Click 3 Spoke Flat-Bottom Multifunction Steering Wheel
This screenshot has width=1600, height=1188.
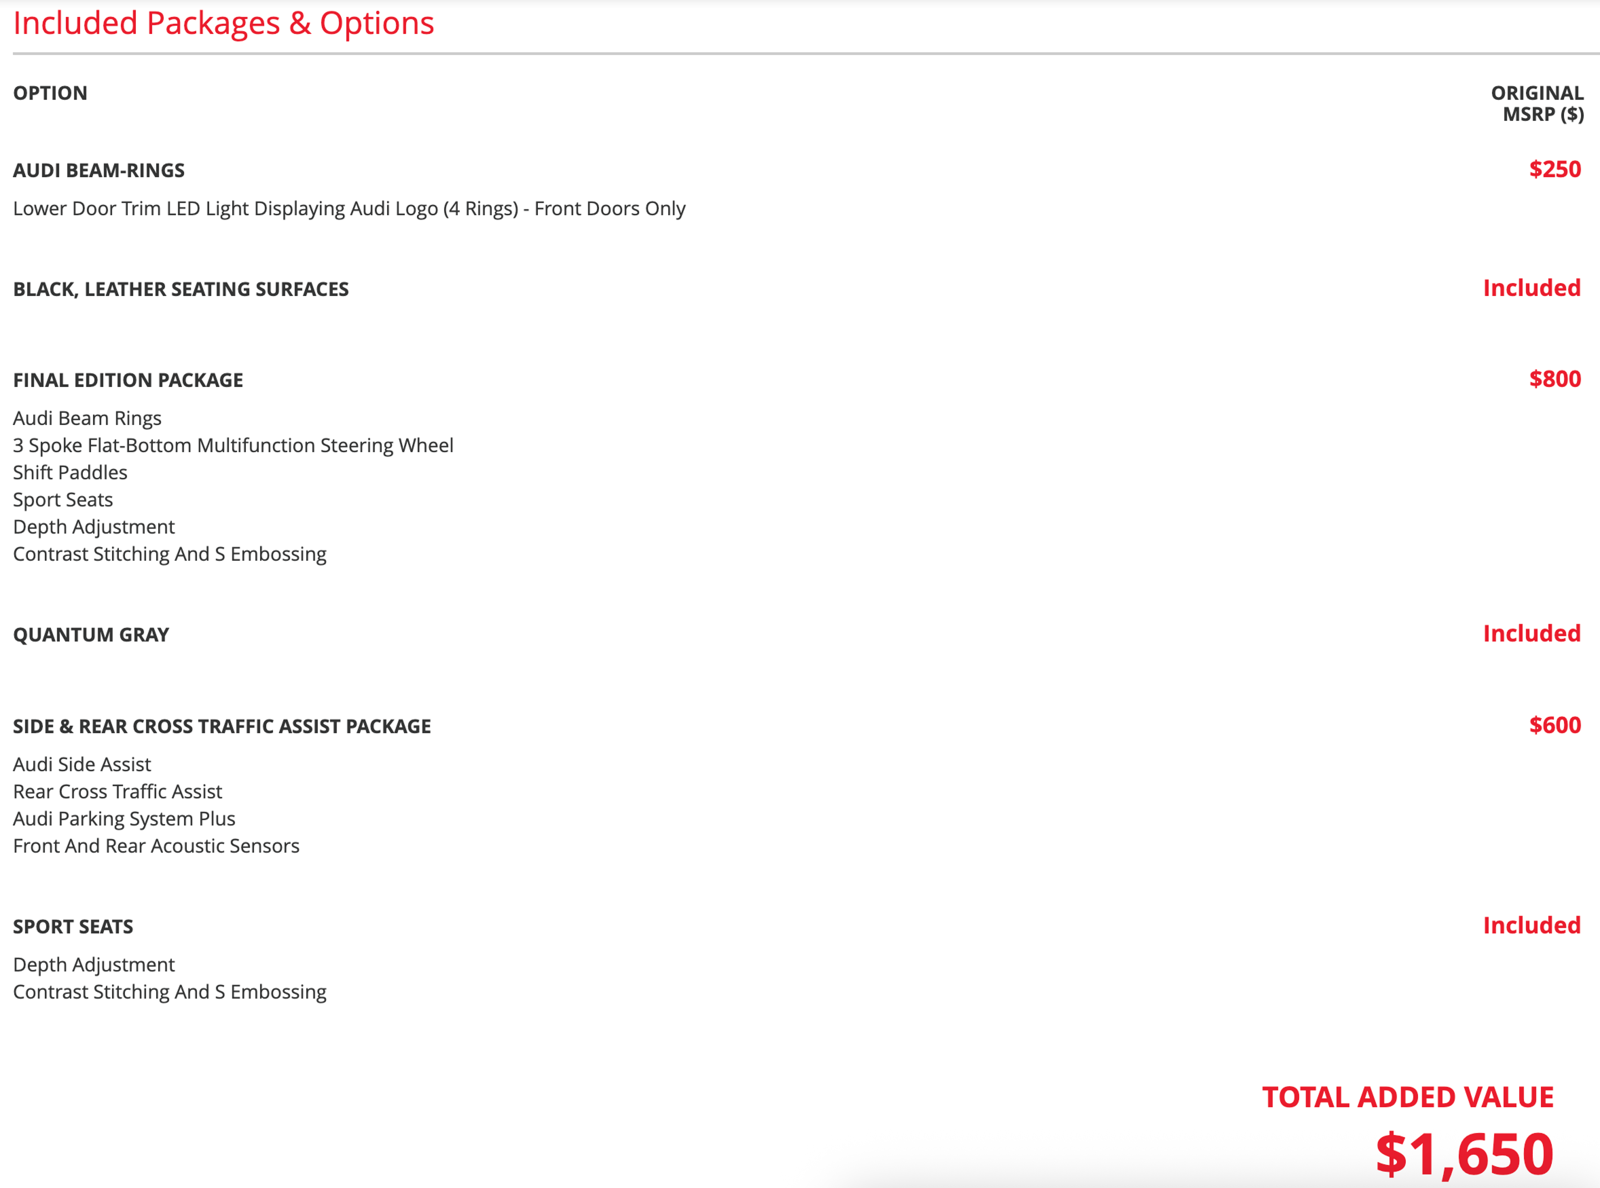click(x=233, y=445)
